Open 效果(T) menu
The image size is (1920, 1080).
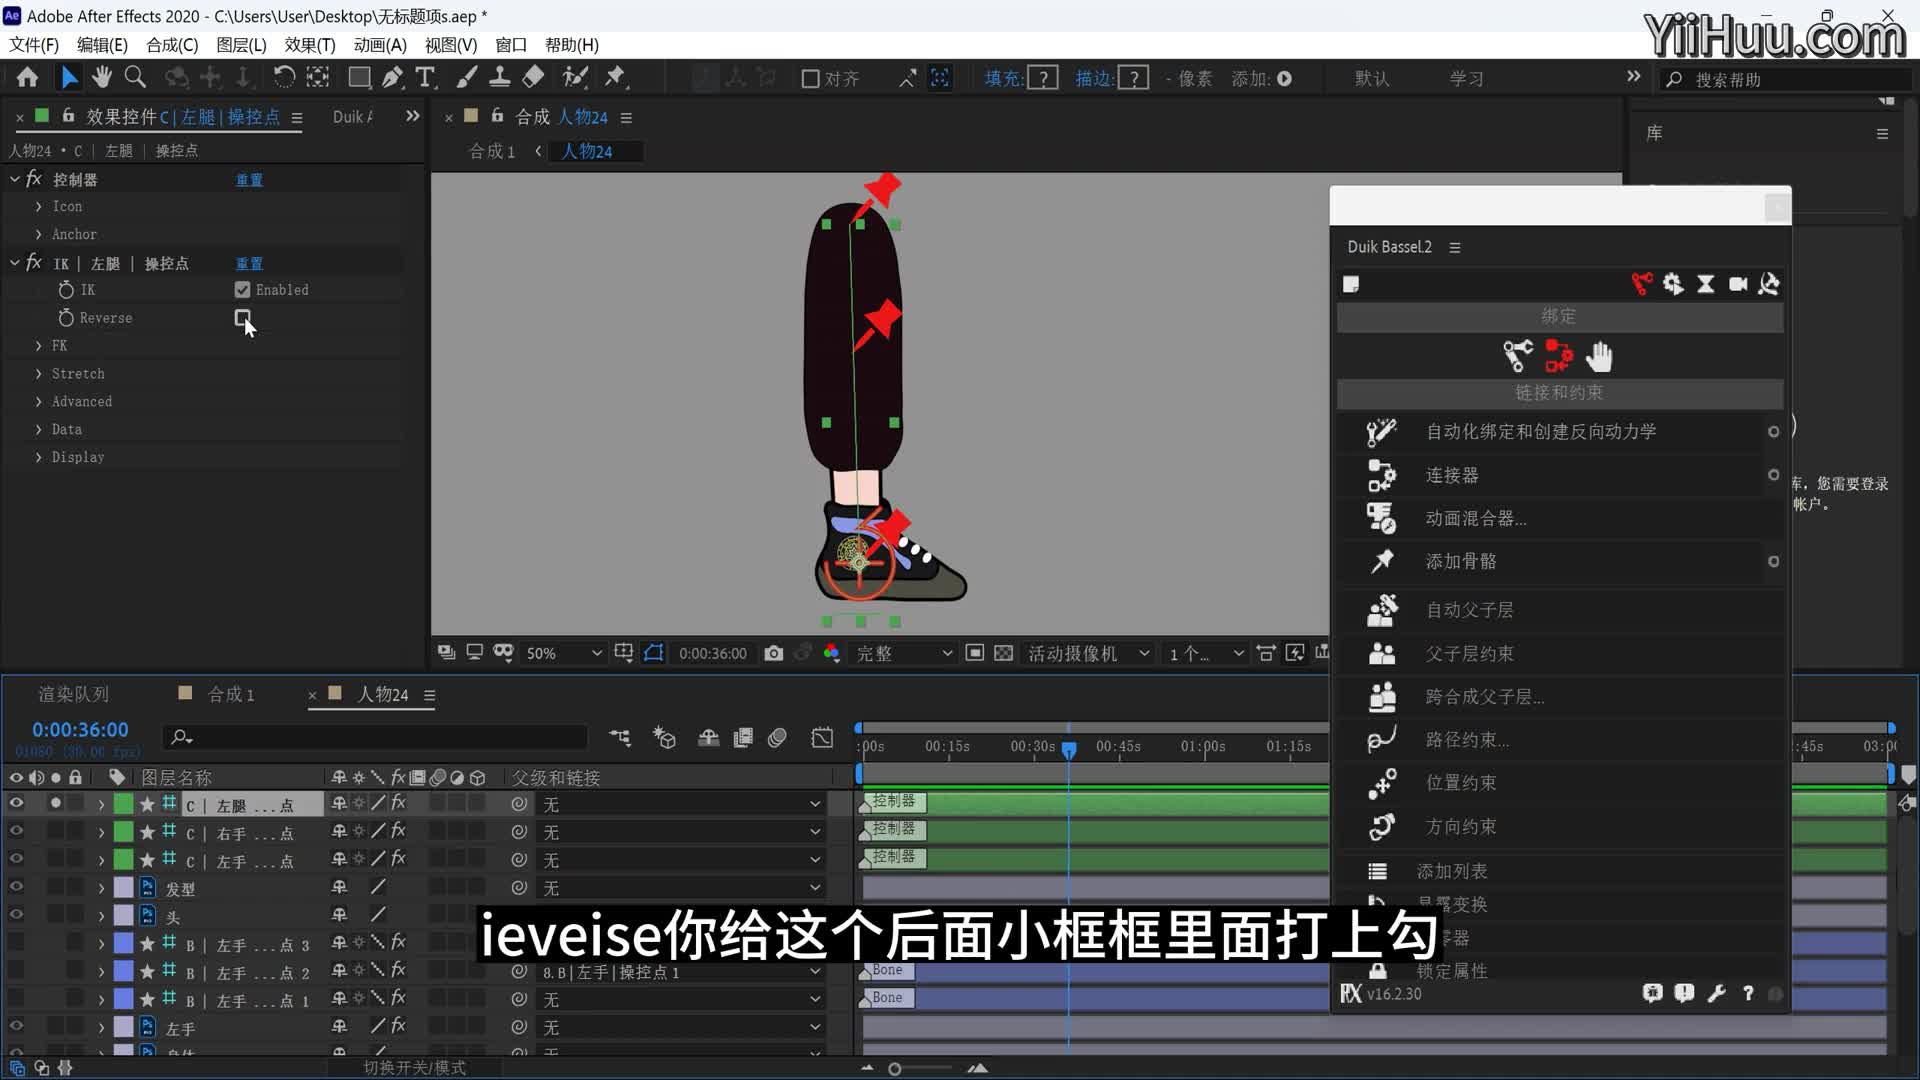[x=310, y=45]
